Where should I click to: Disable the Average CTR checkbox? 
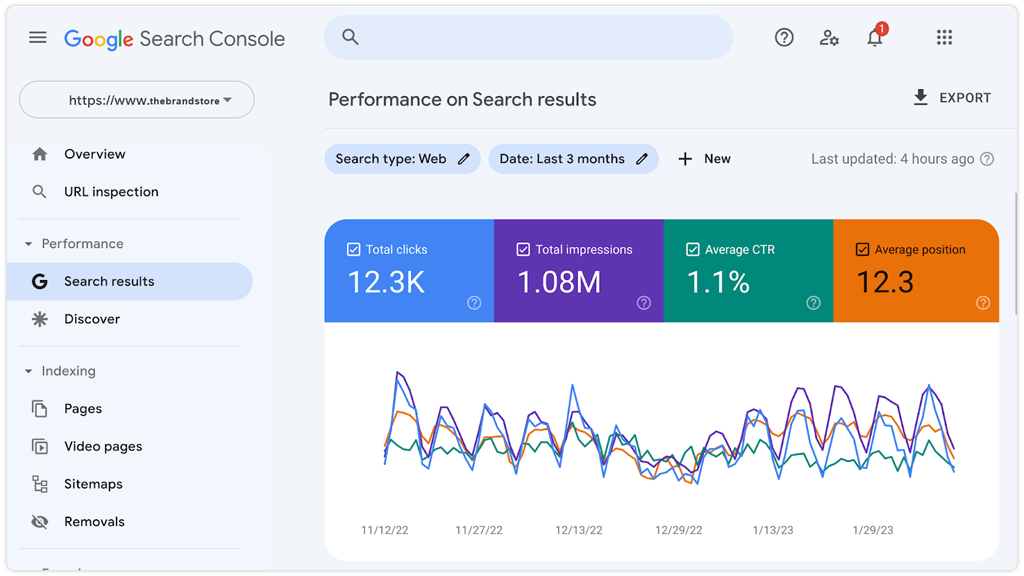pos(693,250)
